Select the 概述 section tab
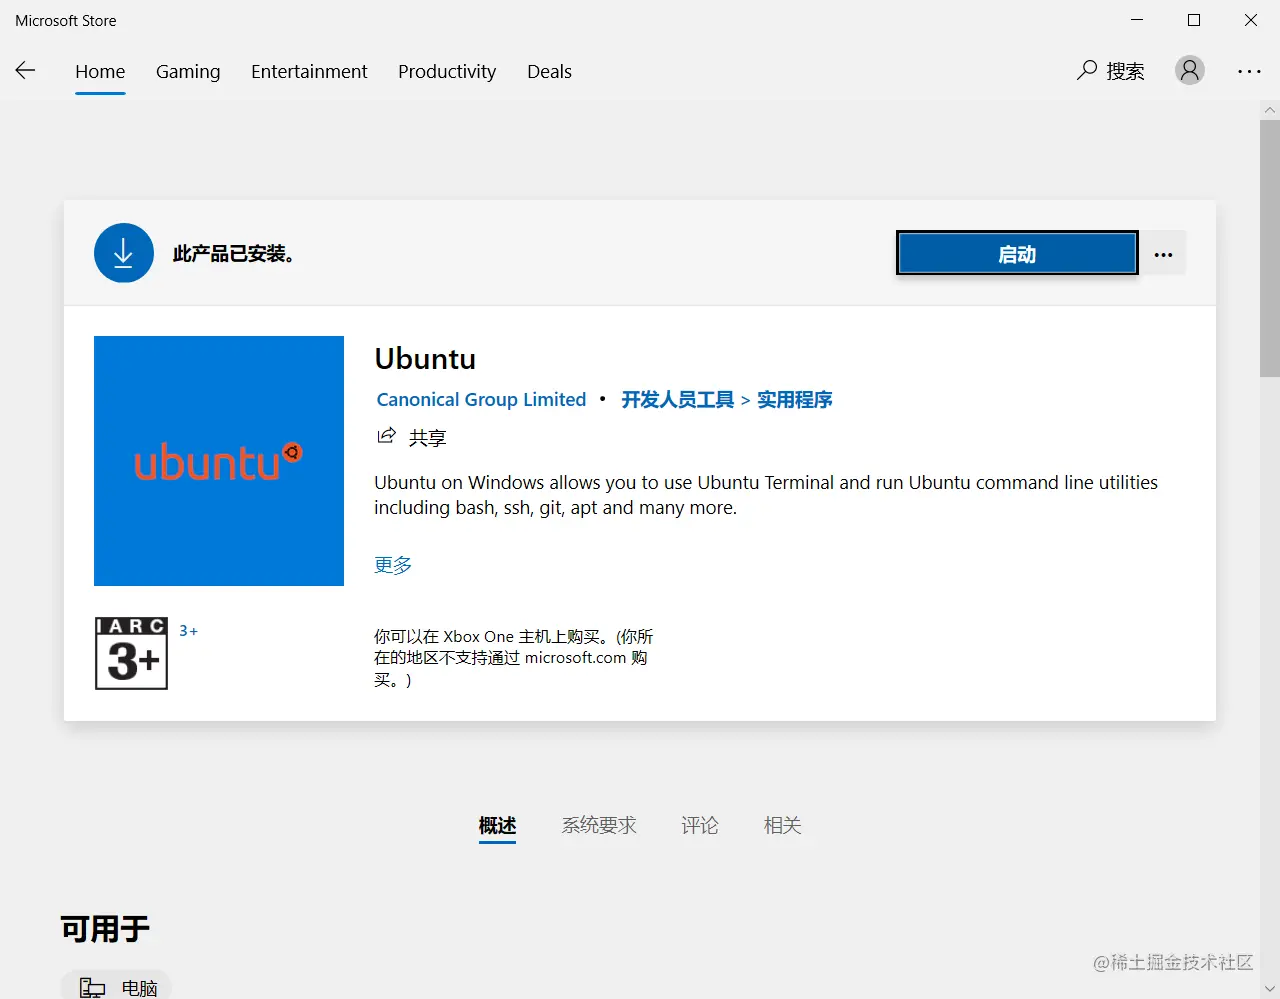This screenshot has height=999, width=1280. click(x=497, y=826)
